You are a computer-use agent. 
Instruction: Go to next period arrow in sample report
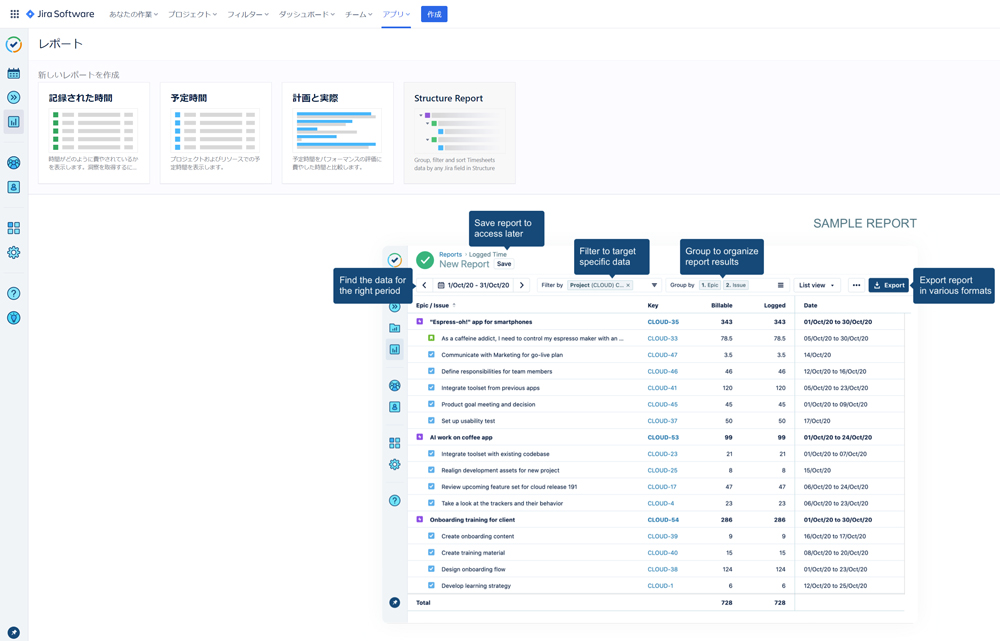[x=522, y=285]
